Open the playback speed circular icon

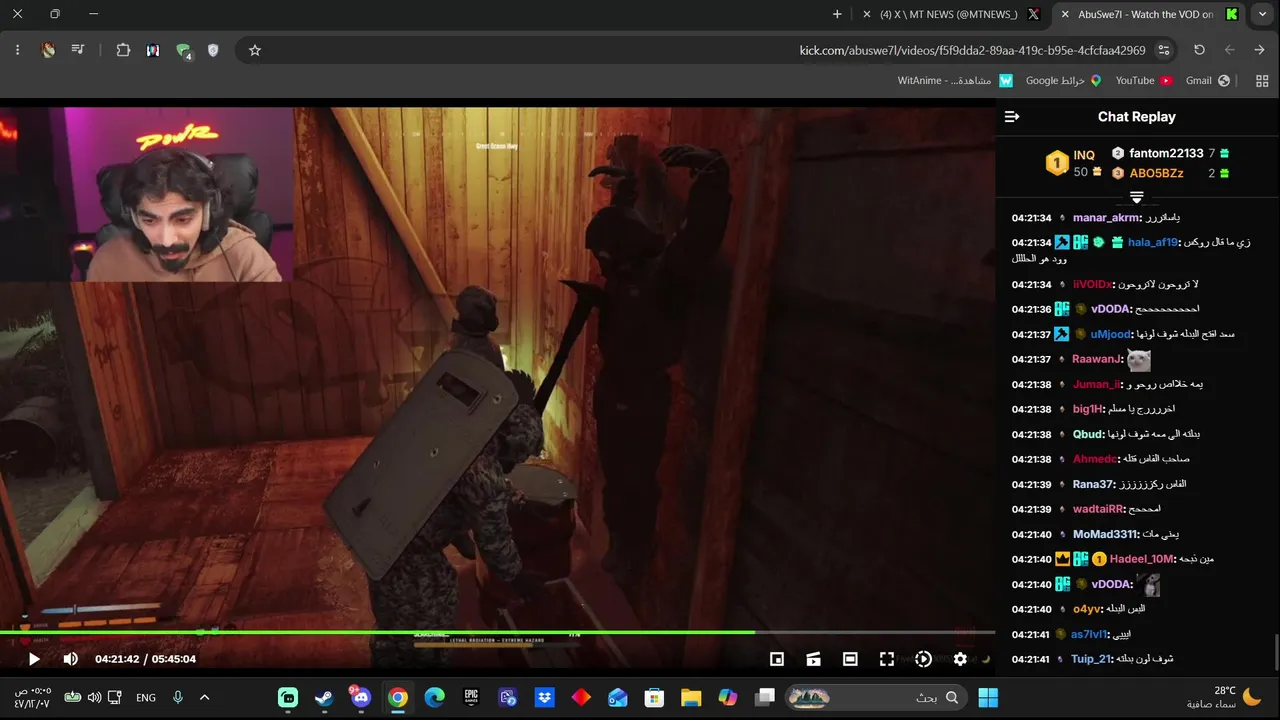[x=923, y=659]
